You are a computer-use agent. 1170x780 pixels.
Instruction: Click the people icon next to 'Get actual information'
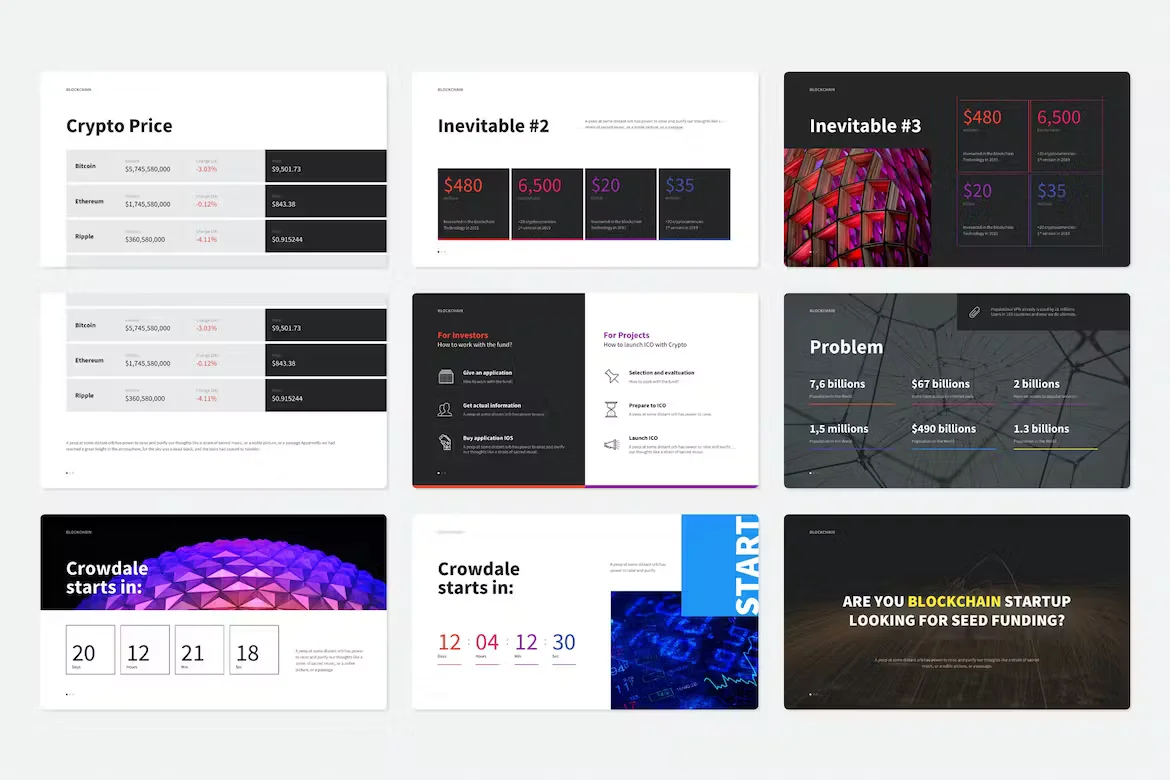pos(445,410)
